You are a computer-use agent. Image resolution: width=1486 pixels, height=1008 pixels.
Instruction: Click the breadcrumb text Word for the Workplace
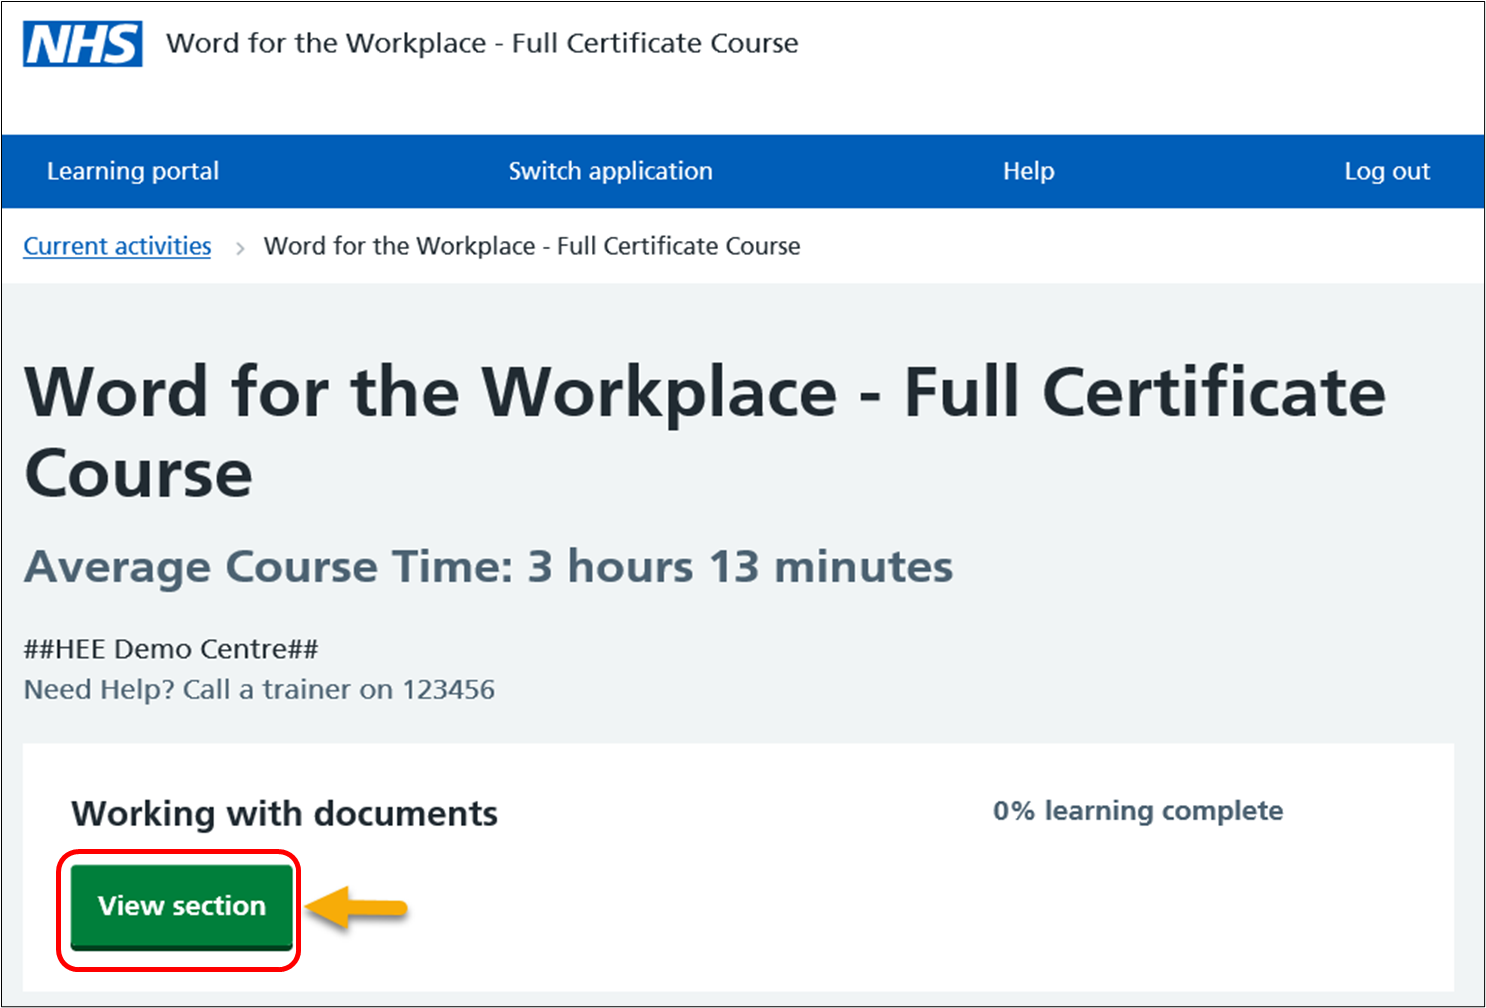532,246
